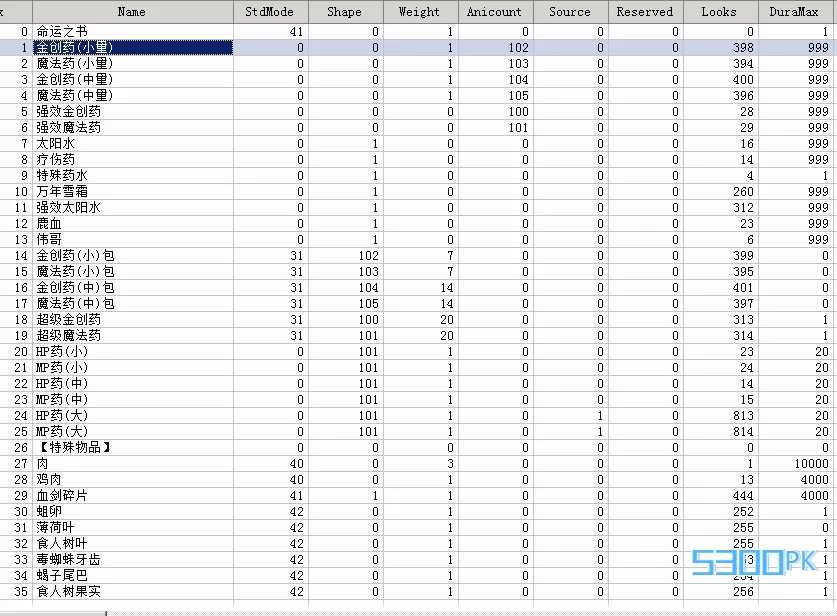Select the Reserved column header

pos(645,12)
